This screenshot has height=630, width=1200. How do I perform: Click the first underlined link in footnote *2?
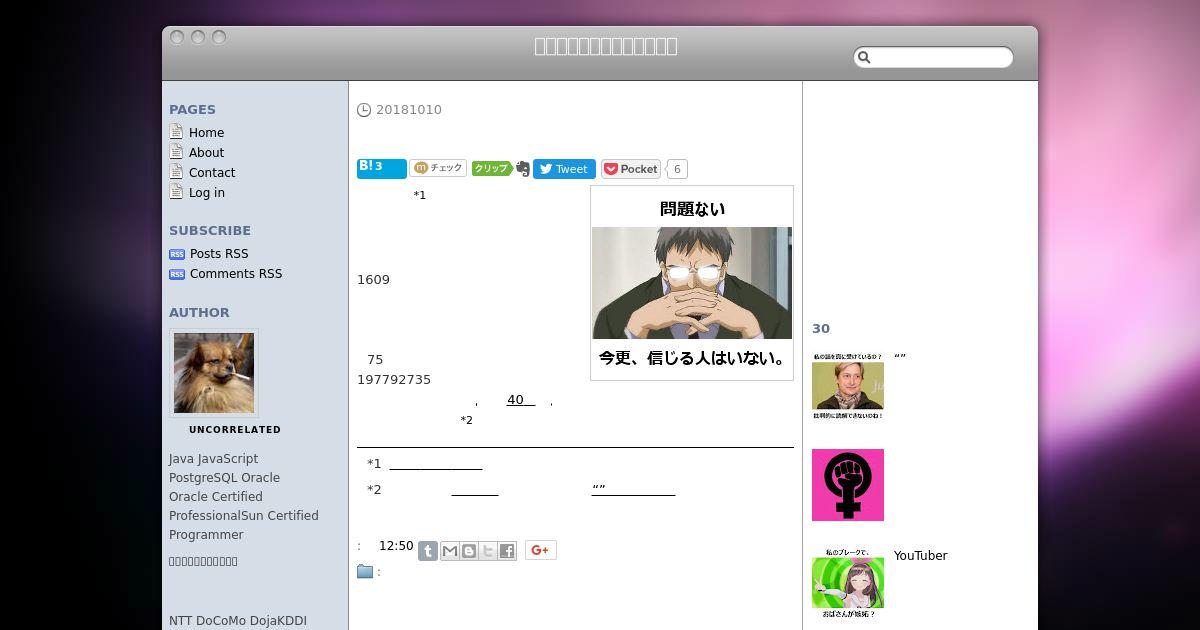pyautogui.click(x=475, y=489)
